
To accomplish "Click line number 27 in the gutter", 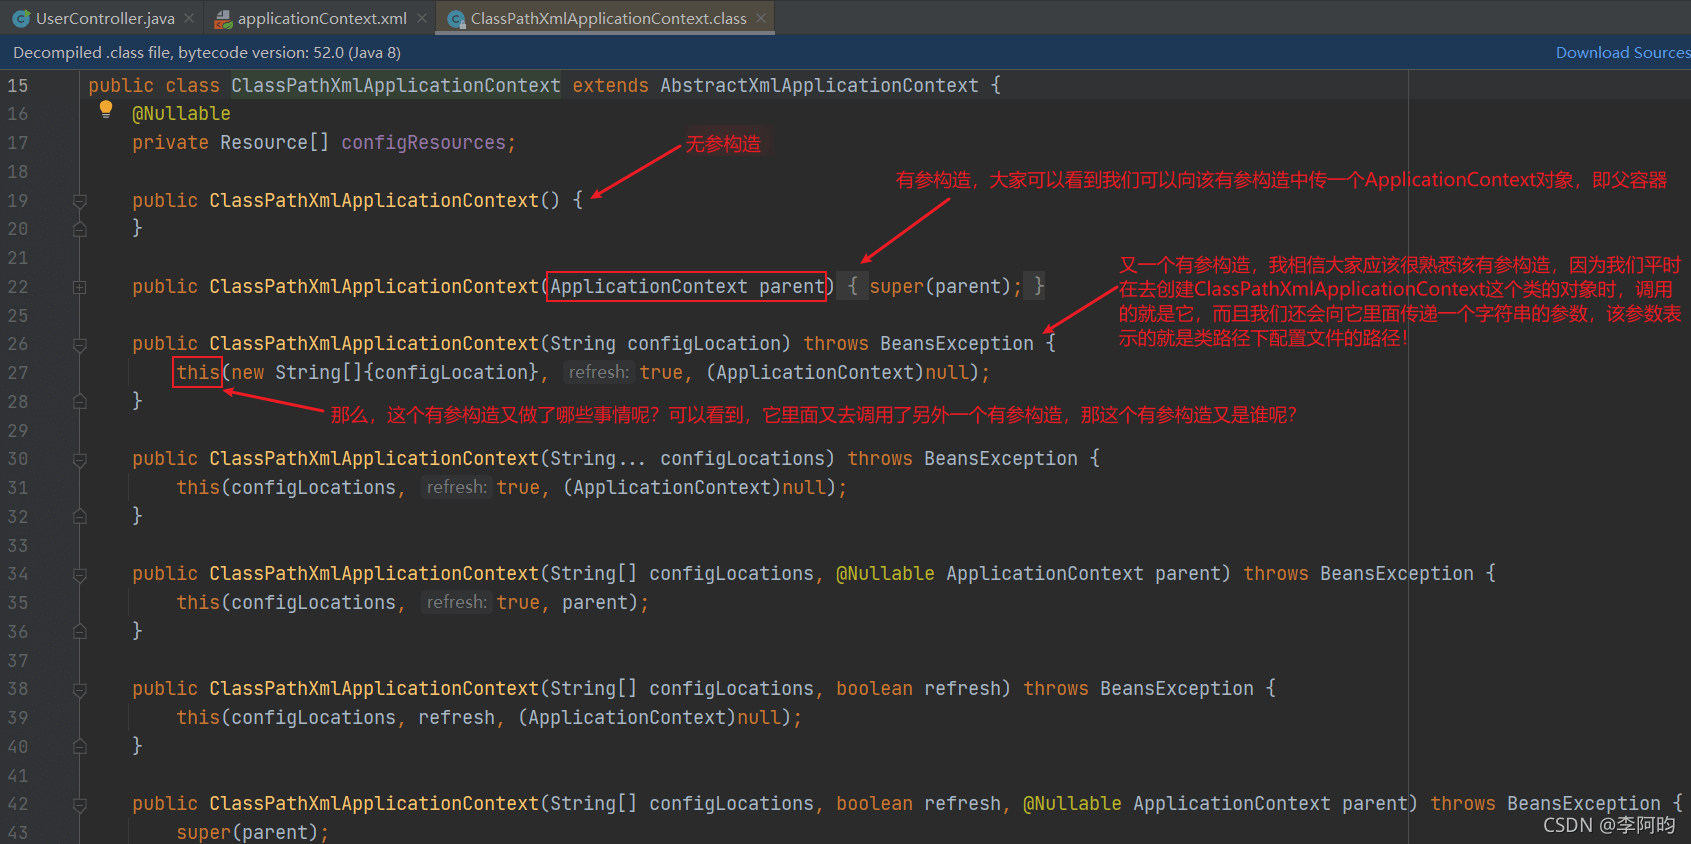I will [18, 373].
